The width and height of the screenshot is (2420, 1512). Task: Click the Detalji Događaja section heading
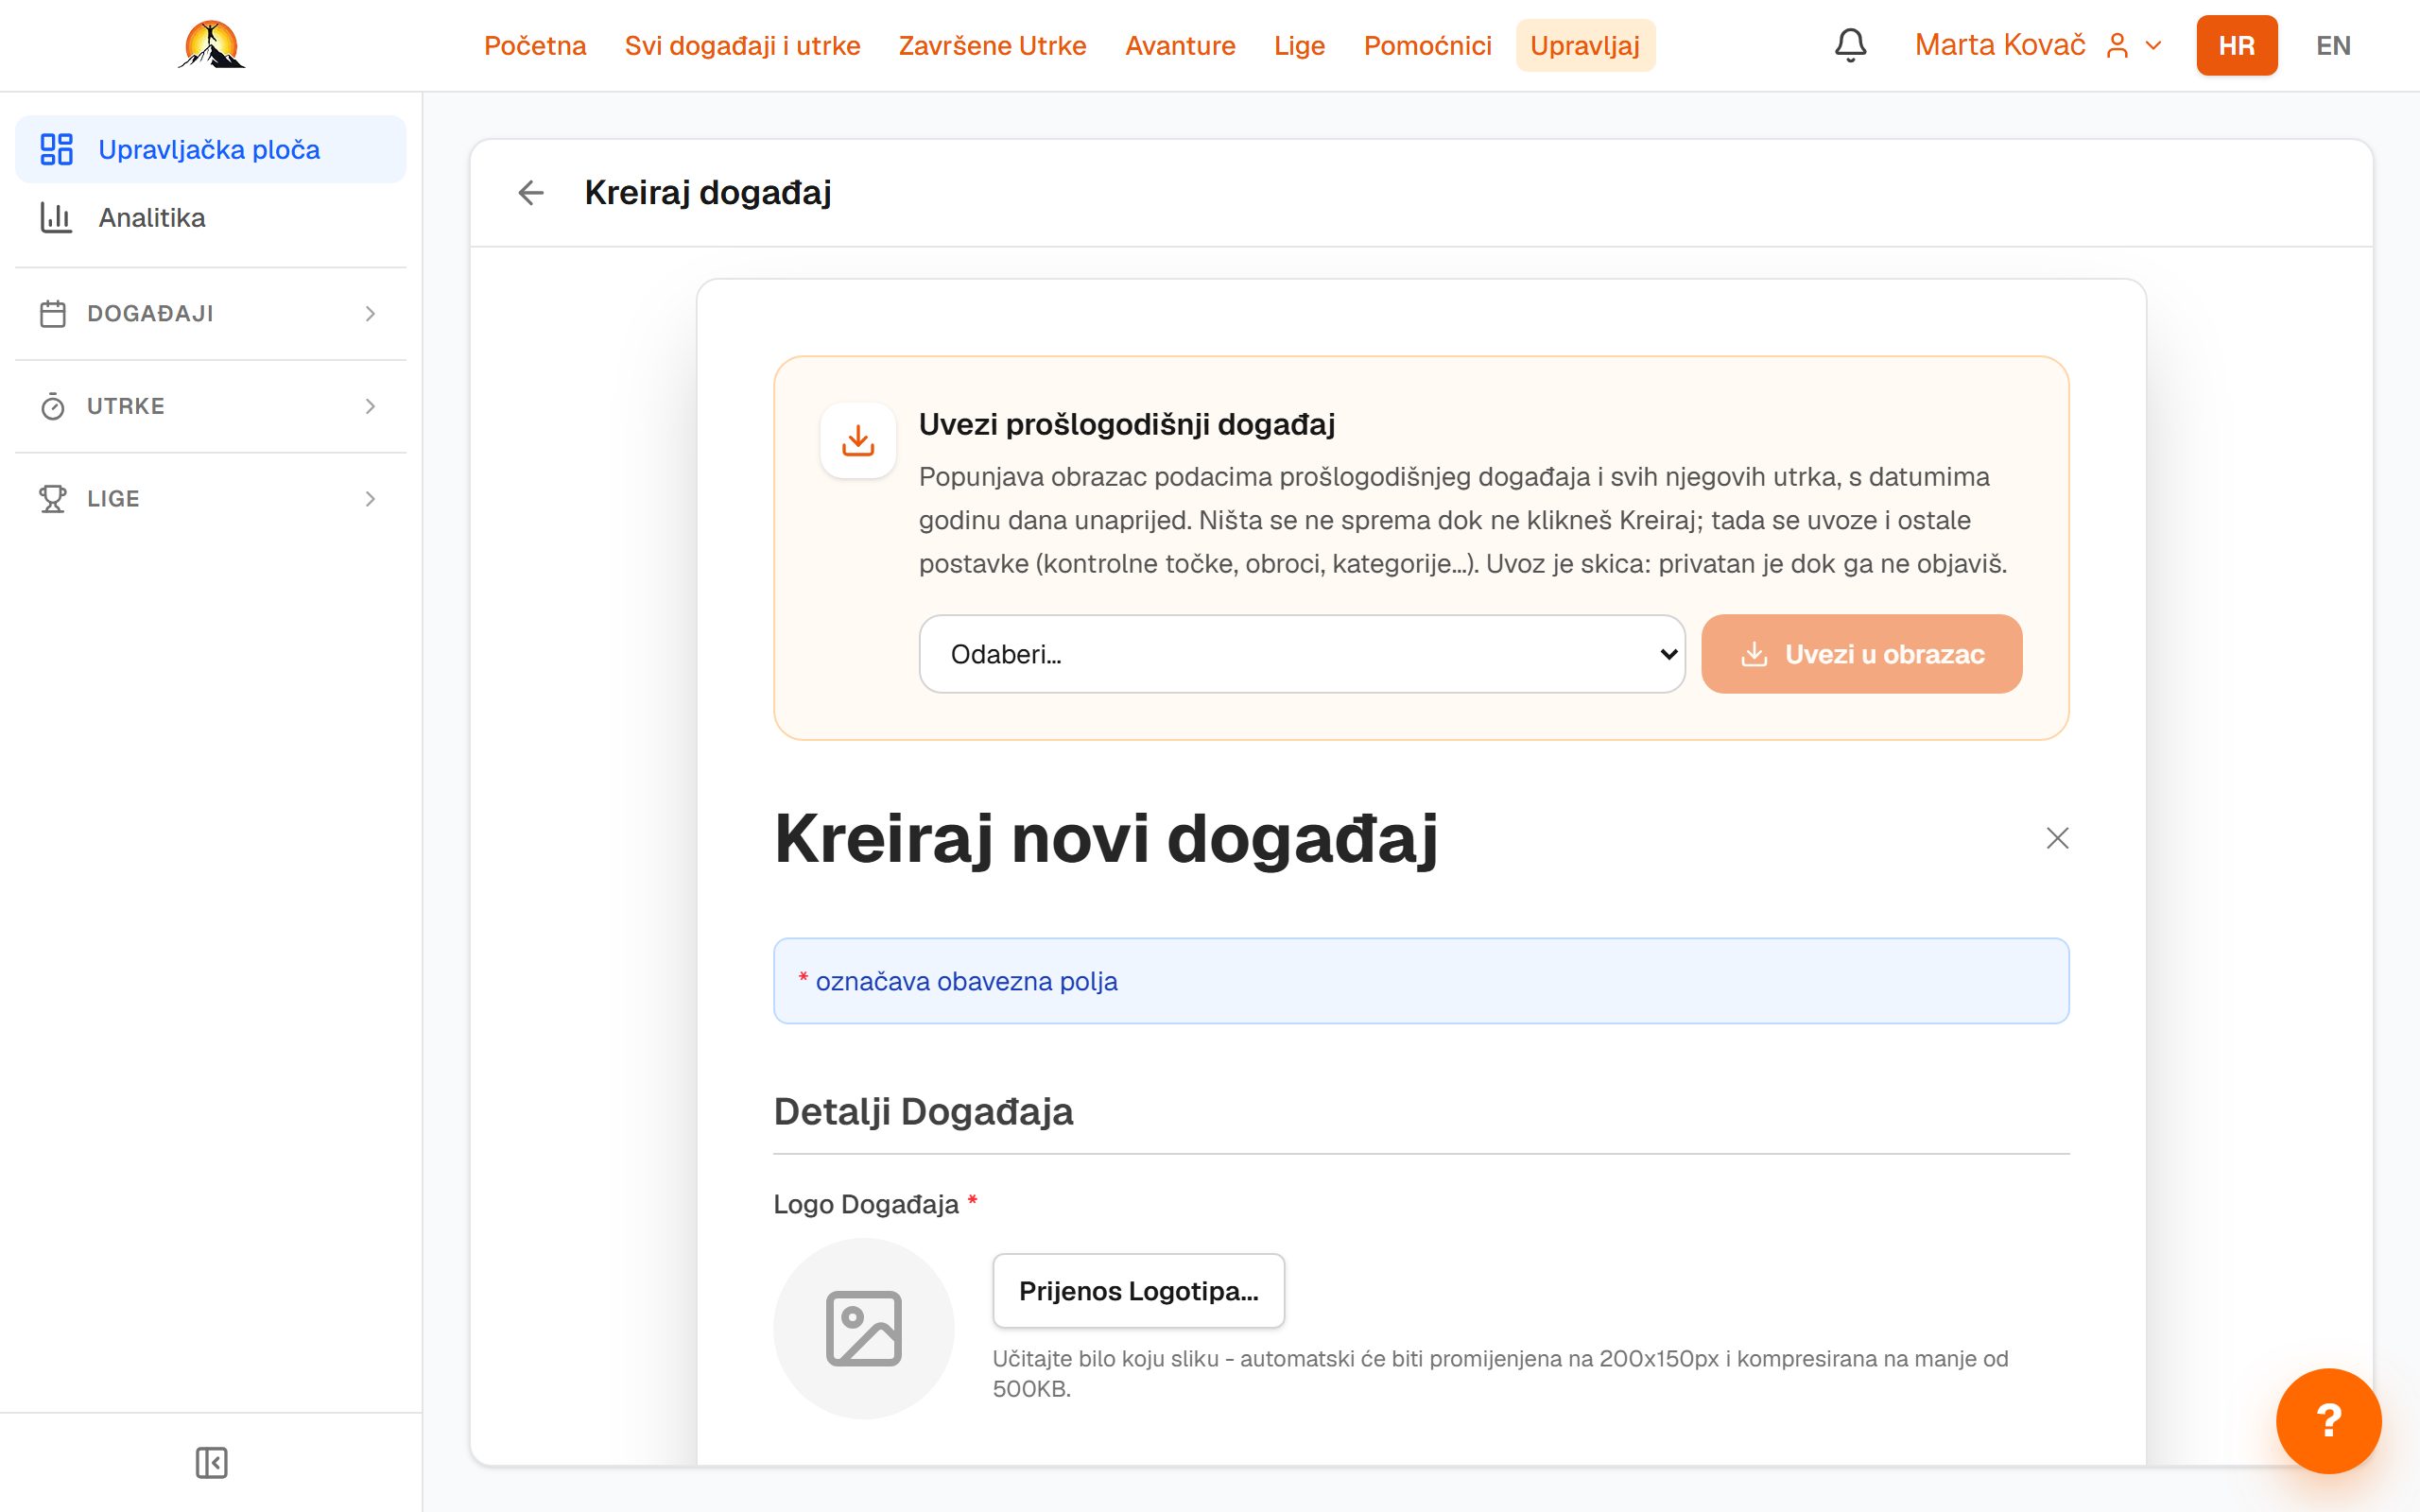(x=923, y=1112)
